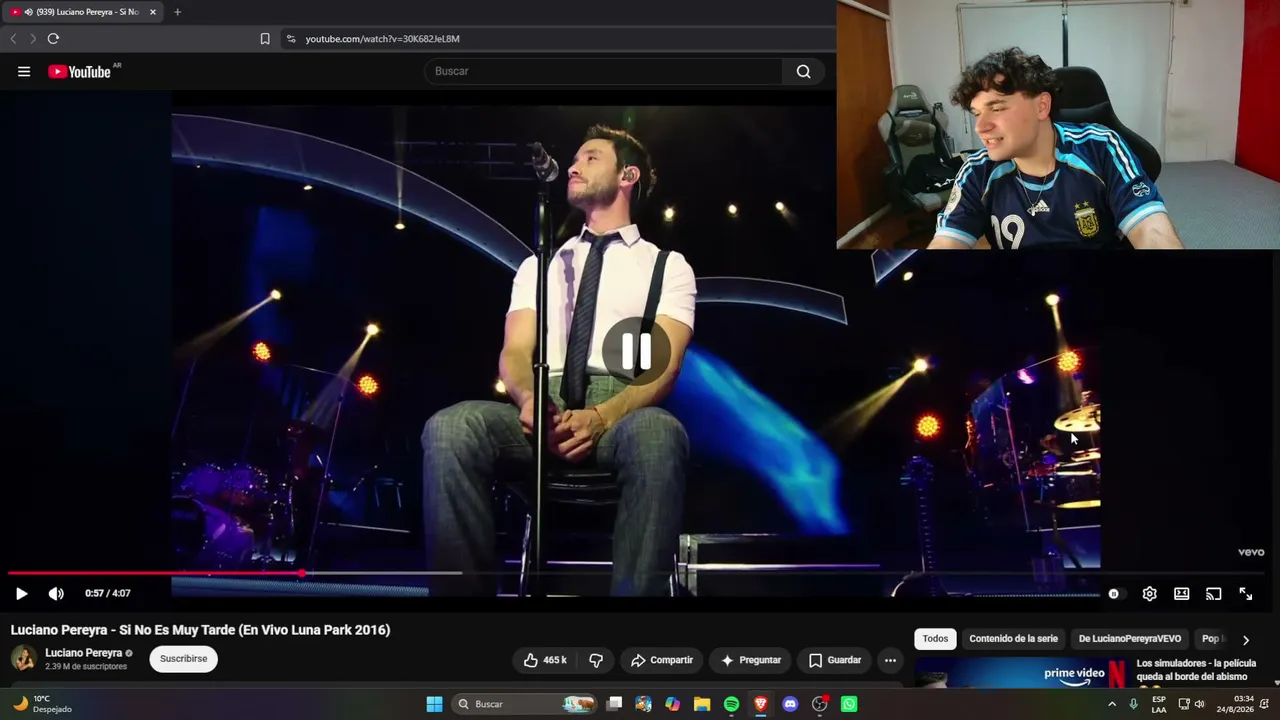Click the video title text

pyautogui.click(x=201, y=630)
